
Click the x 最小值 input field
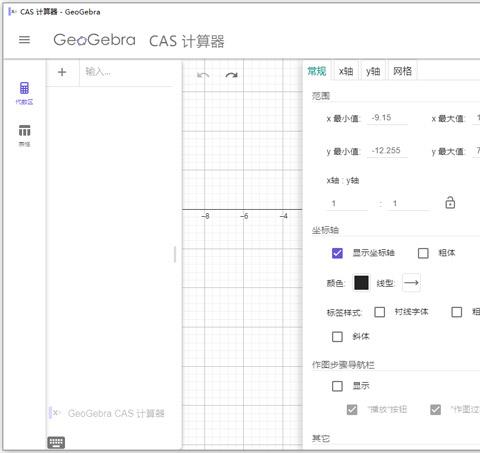pos(387,118)
